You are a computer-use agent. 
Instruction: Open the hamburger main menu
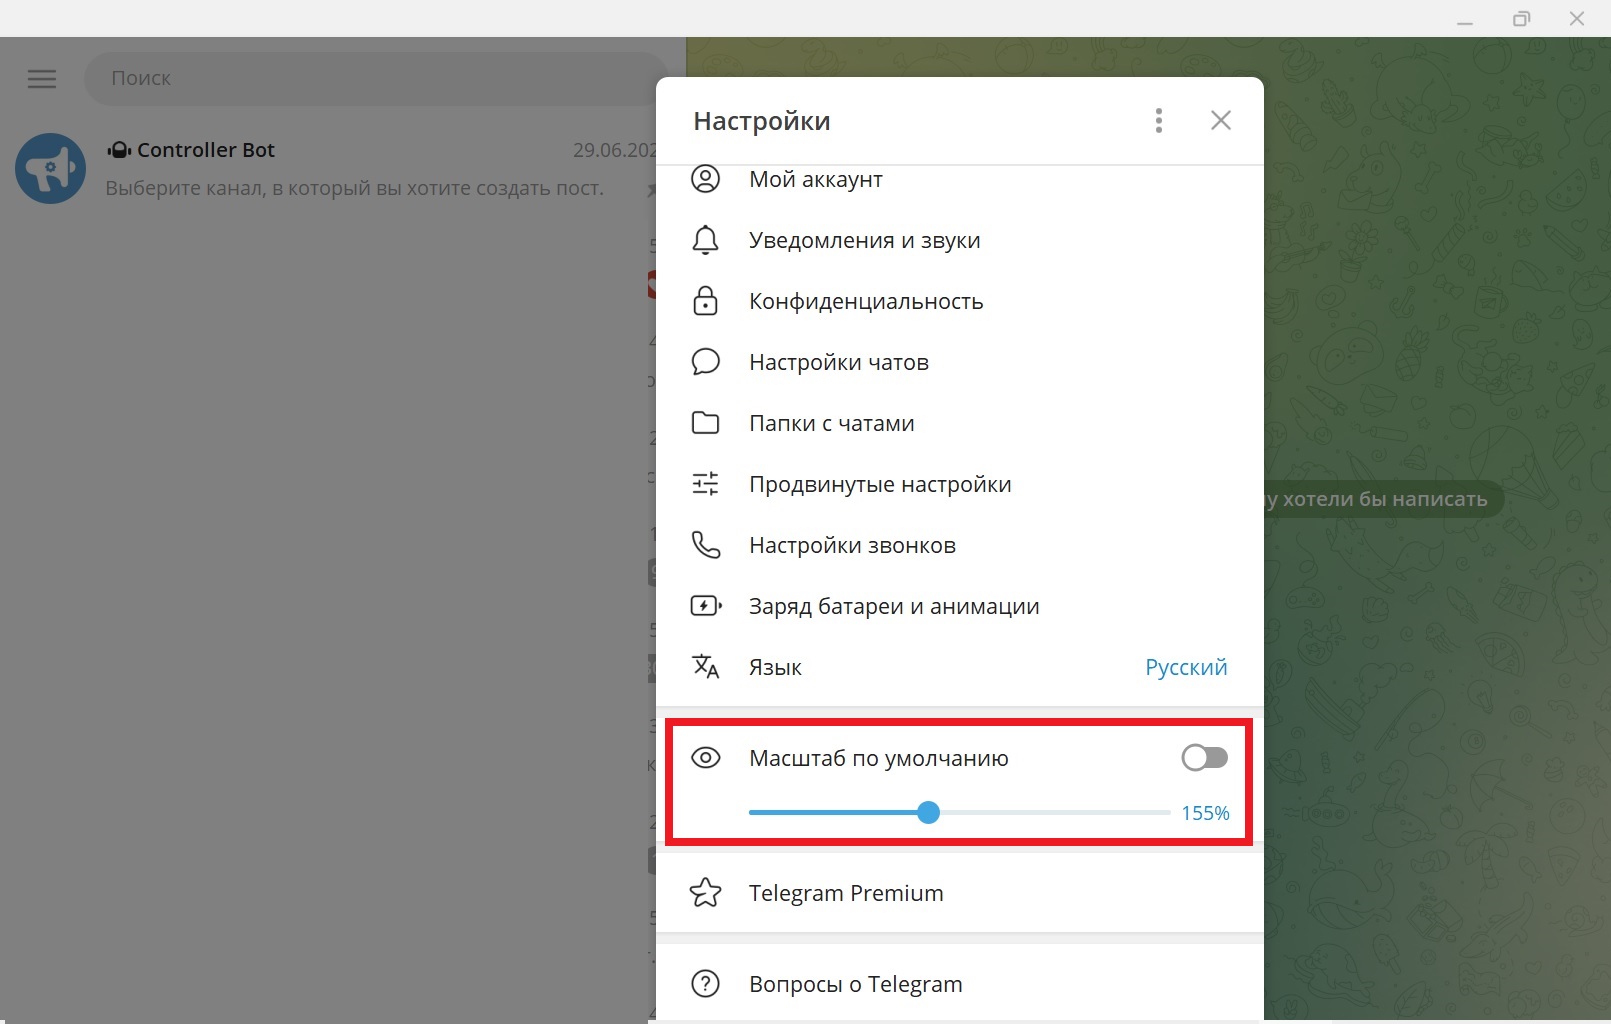(42, 79)
